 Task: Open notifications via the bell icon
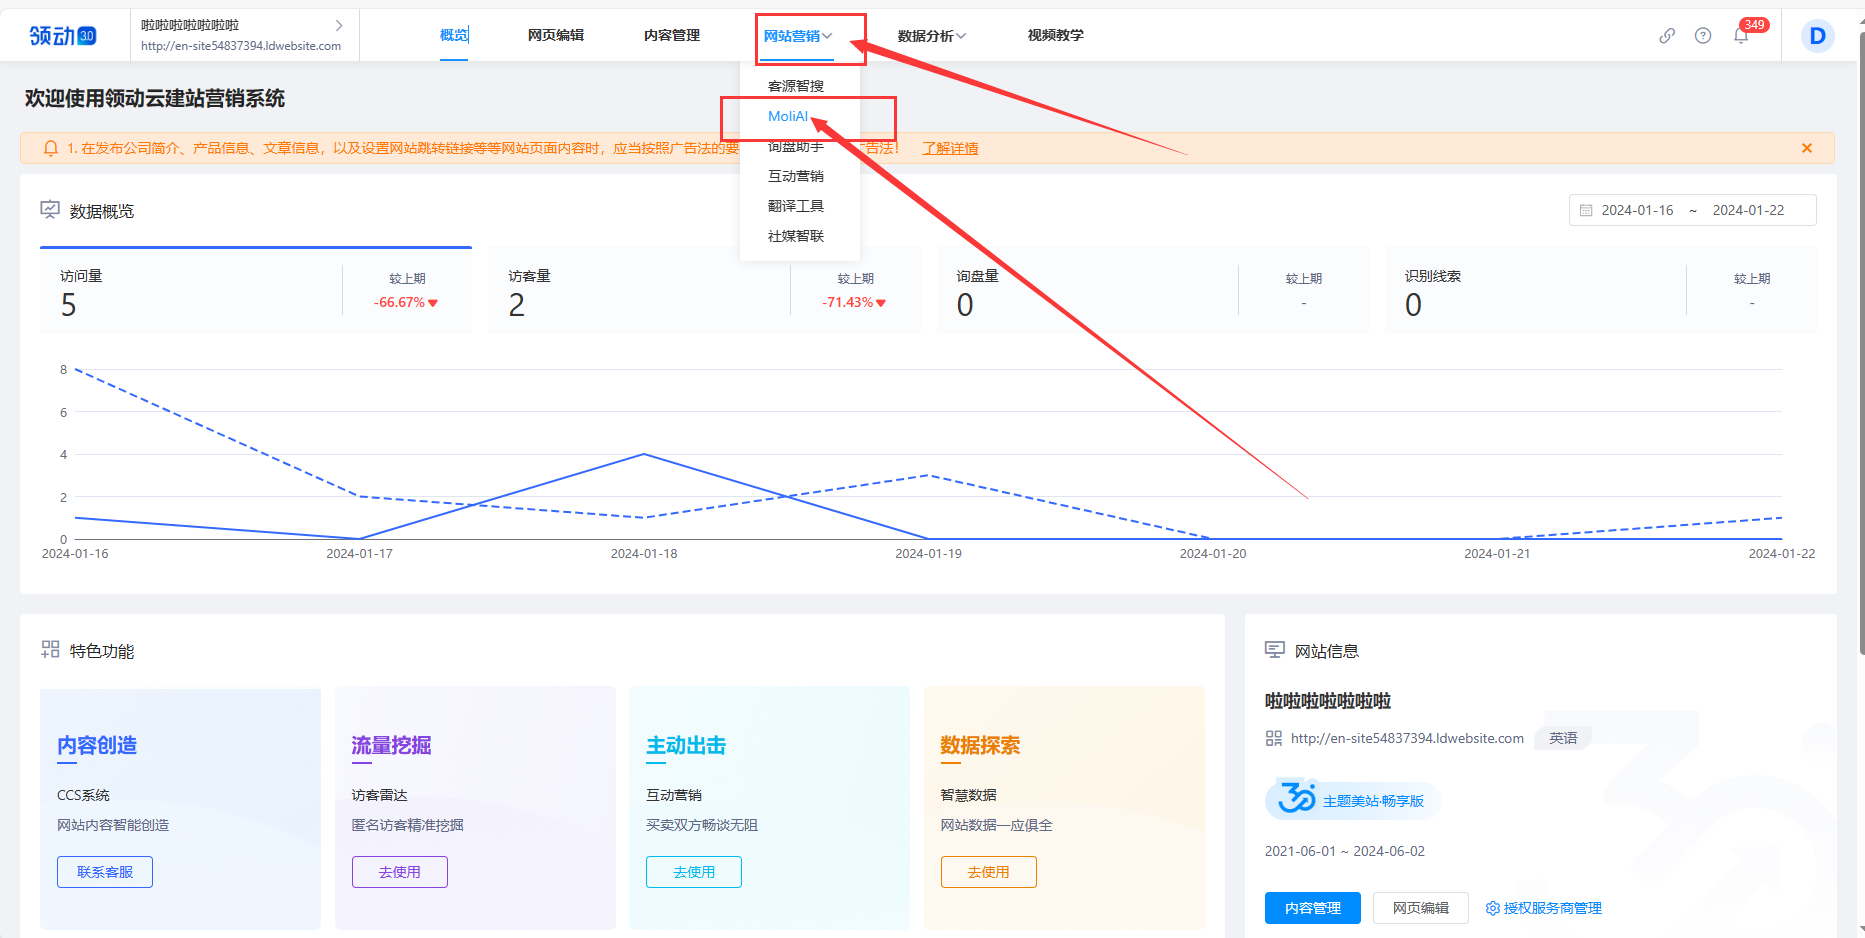(x=1740, y=35)
